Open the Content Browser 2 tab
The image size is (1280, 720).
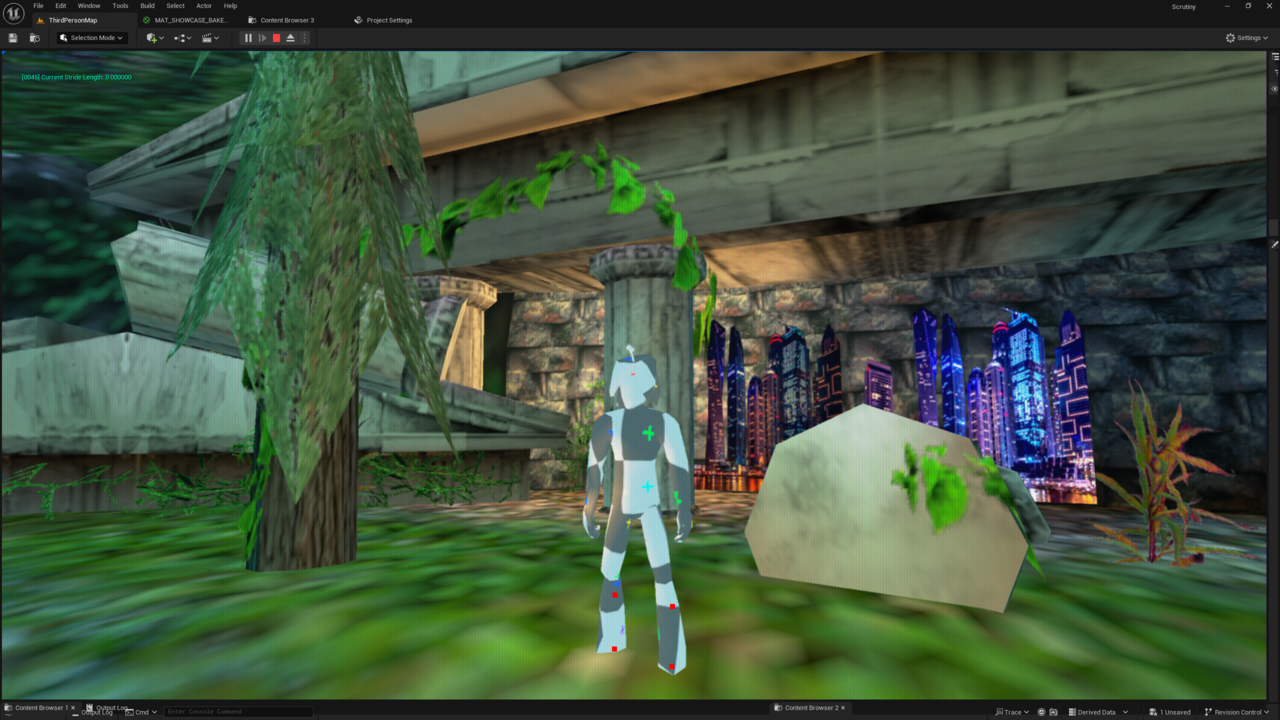811,708
